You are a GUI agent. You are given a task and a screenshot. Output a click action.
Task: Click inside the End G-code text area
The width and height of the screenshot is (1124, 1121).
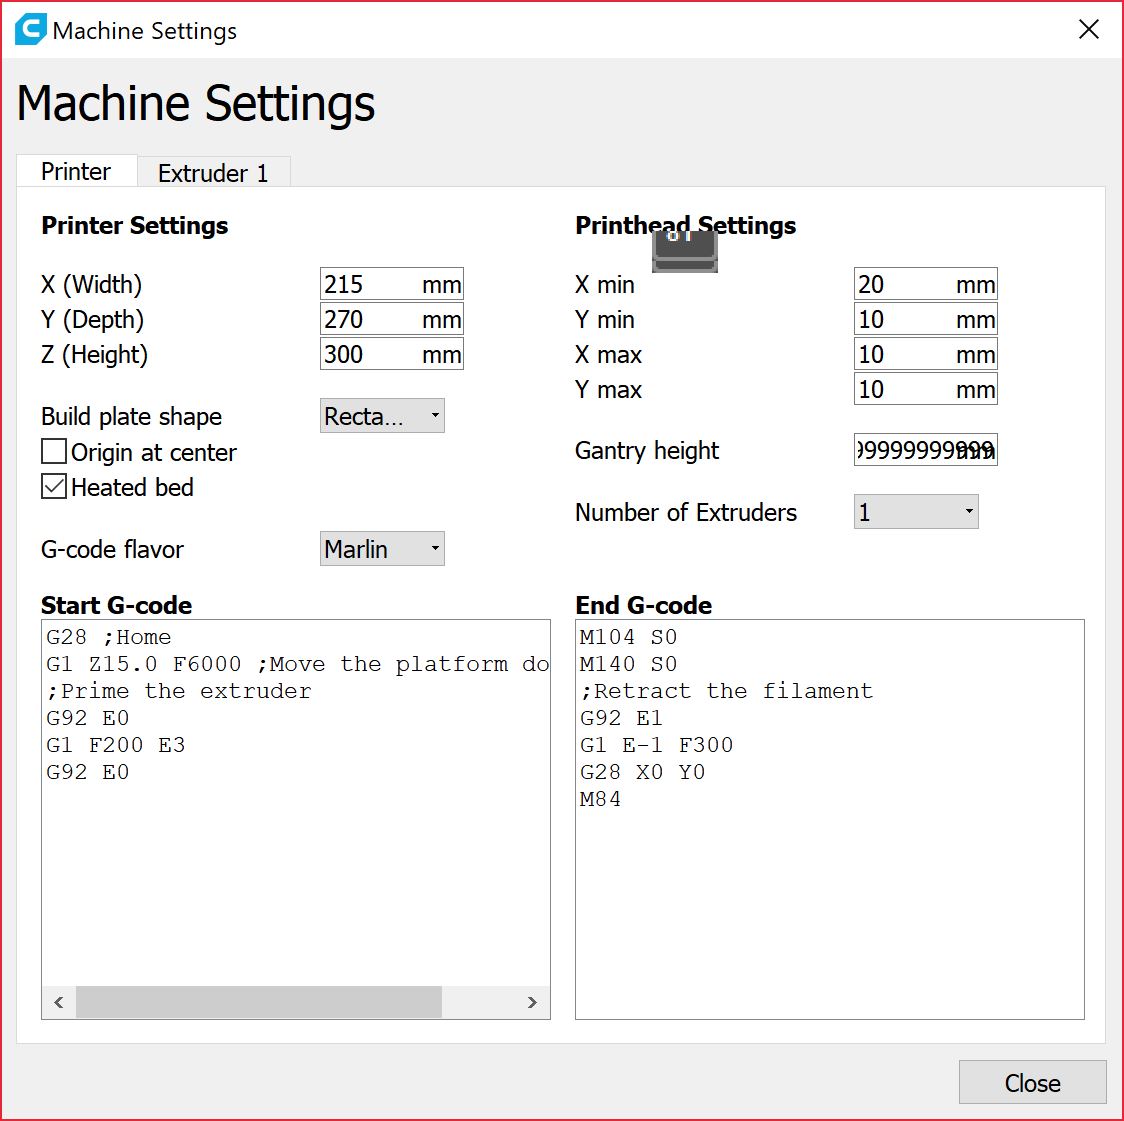[829, 900]
